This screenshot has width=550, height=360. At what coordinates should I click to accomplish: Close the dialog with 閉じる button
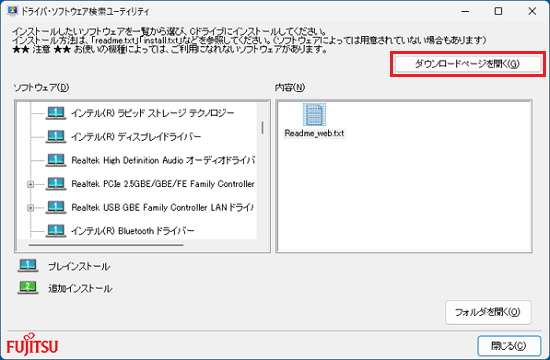509,346
